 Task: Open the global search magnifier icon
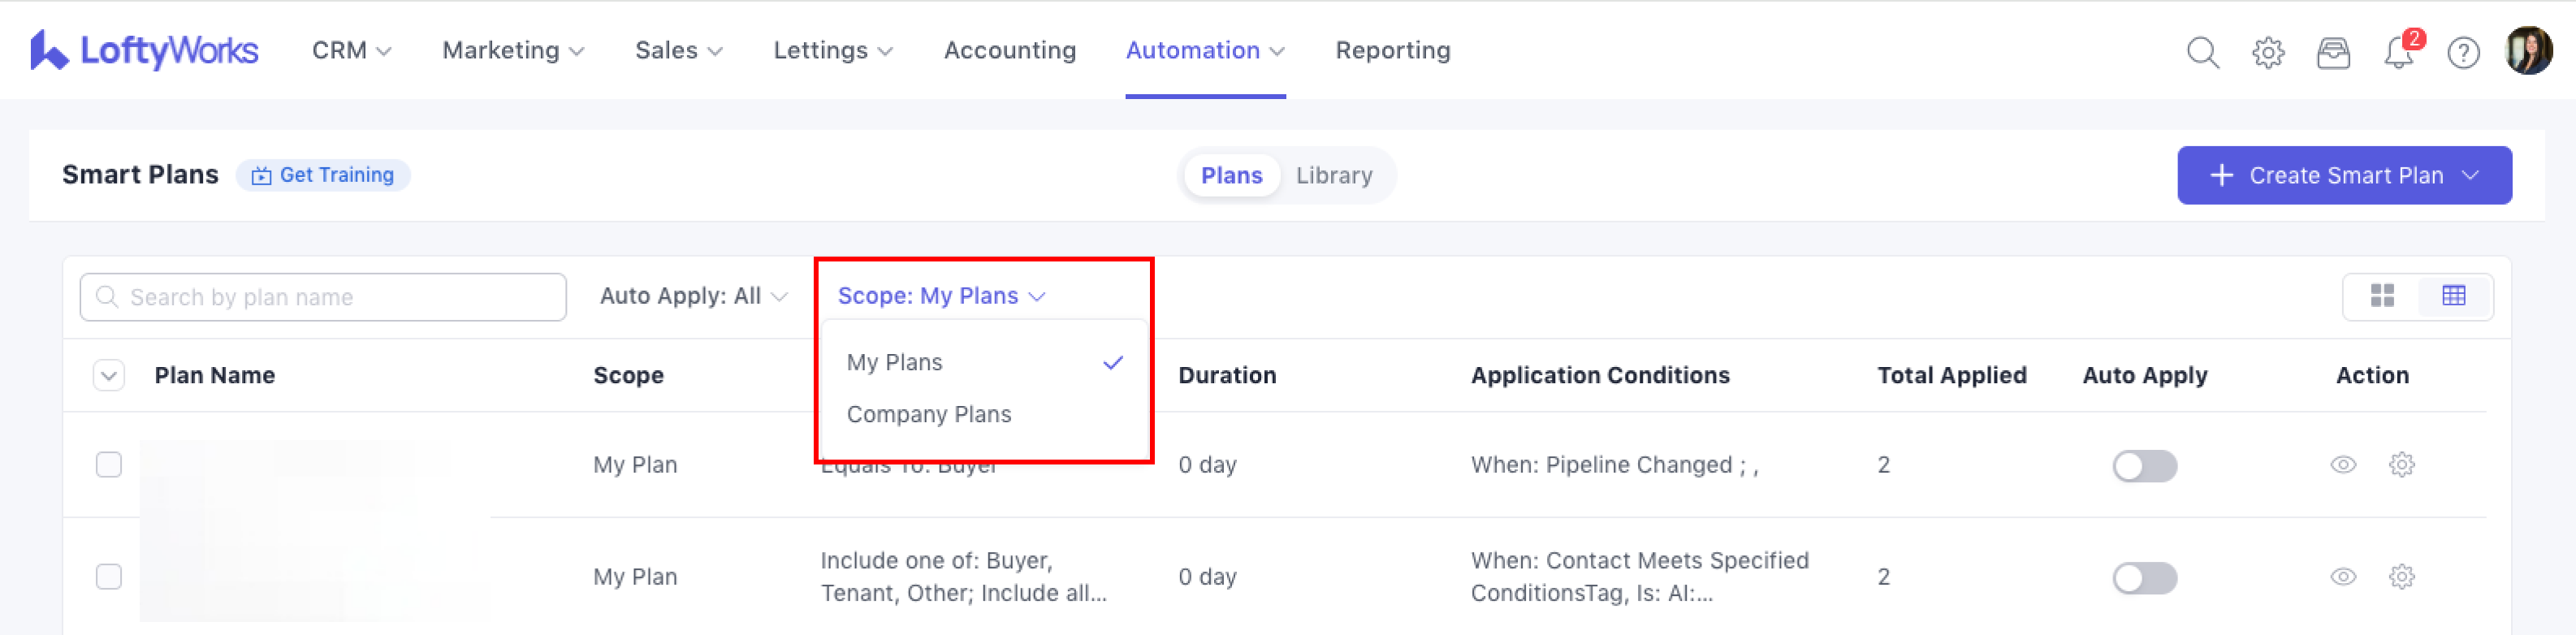click(2202, 52)
